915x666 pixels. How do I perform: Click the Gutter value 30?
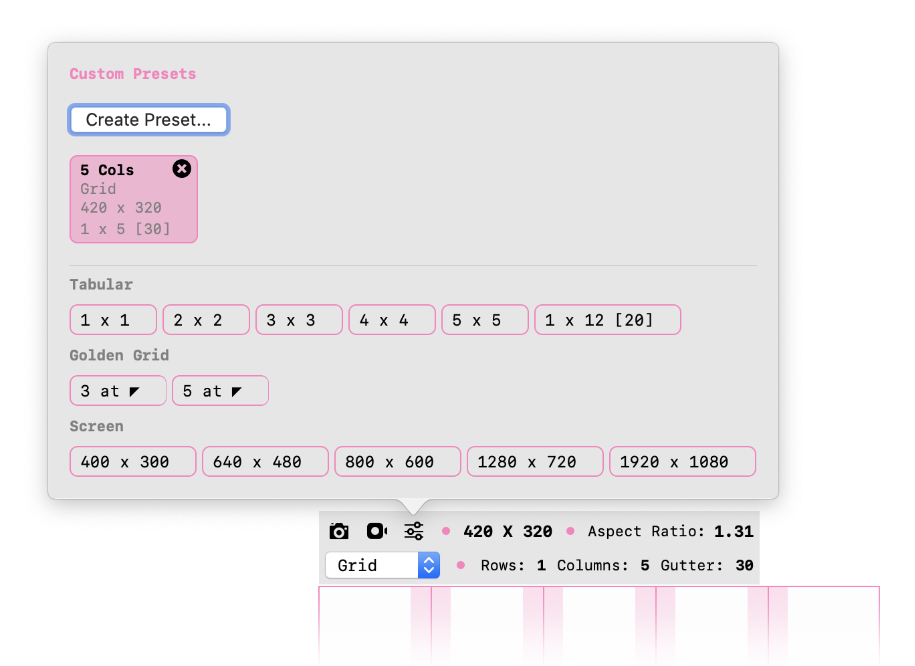tap(744, 565)
